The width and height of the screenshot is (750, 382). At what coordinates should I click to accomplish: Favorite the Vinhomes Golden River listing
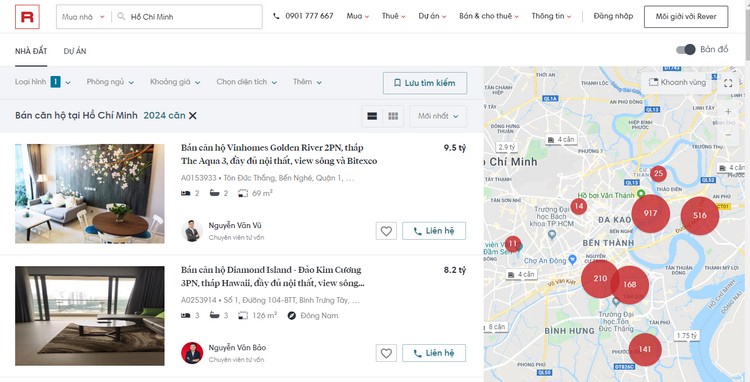[x=386, y=231]
